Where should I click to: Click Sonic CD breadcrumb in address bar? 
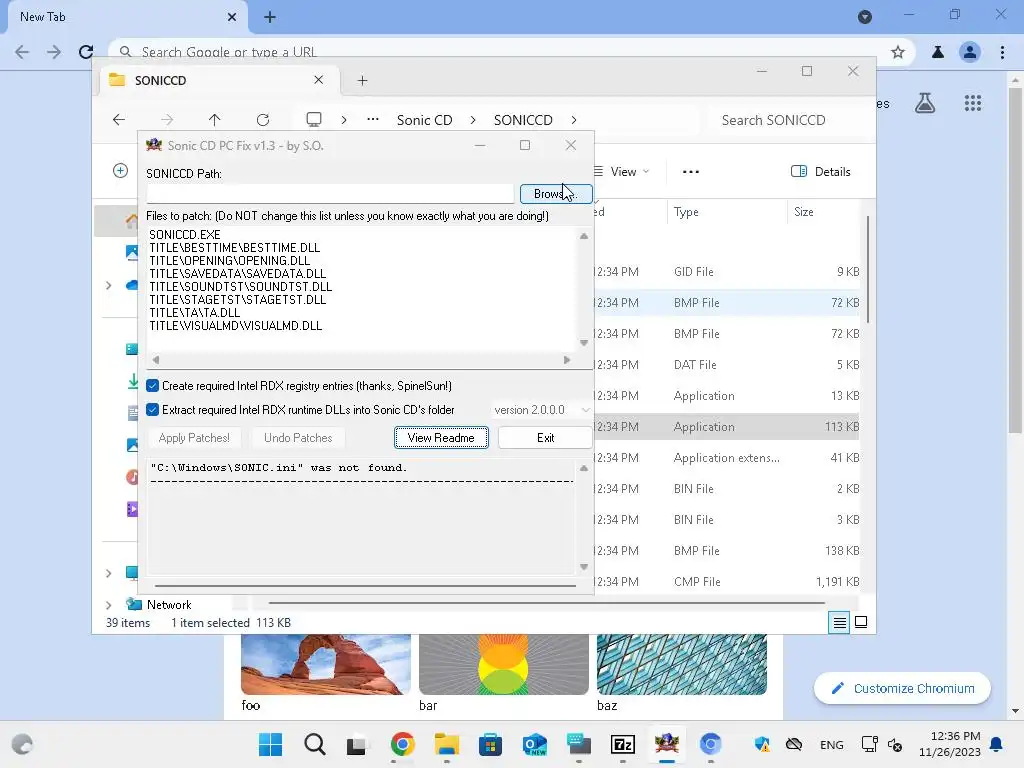click(x=424, y=120)
